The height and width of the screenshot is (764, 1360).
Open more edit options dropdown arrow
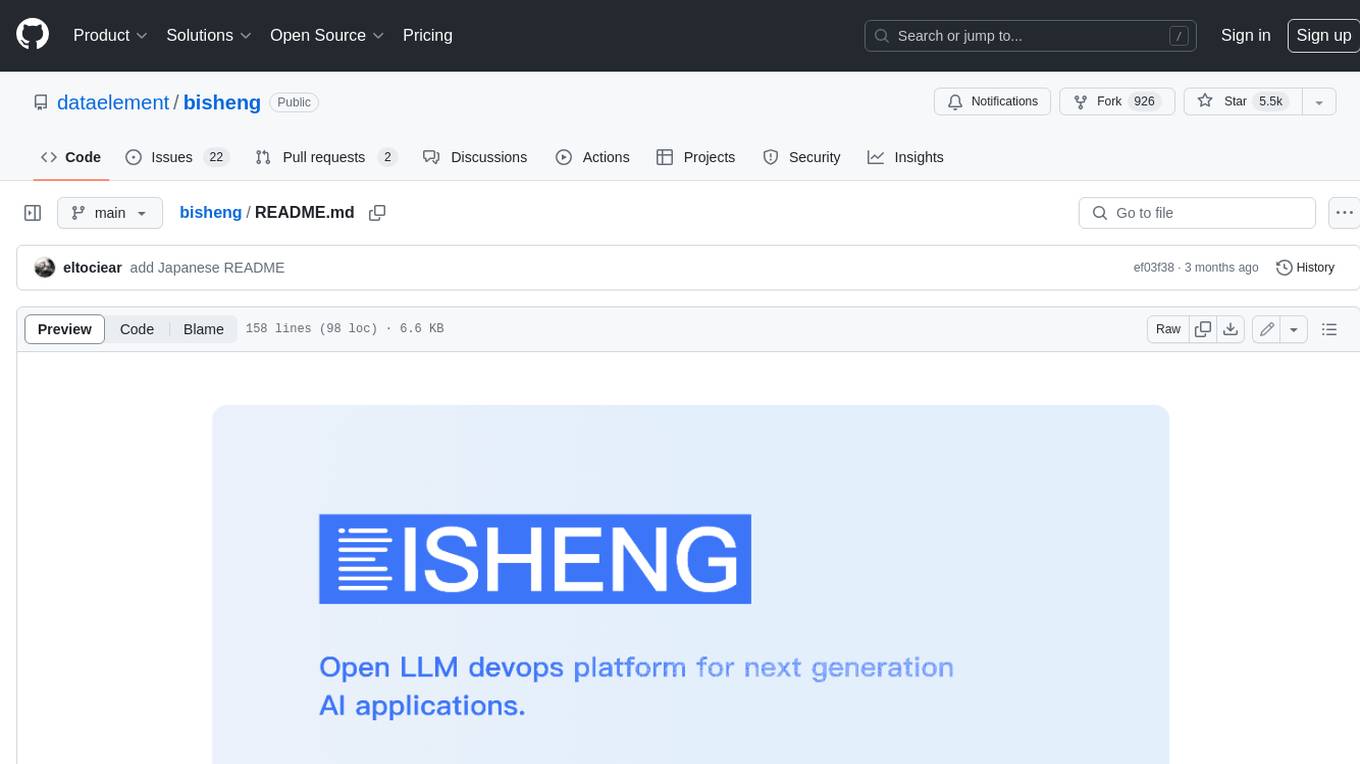(x=1294, y=329)
